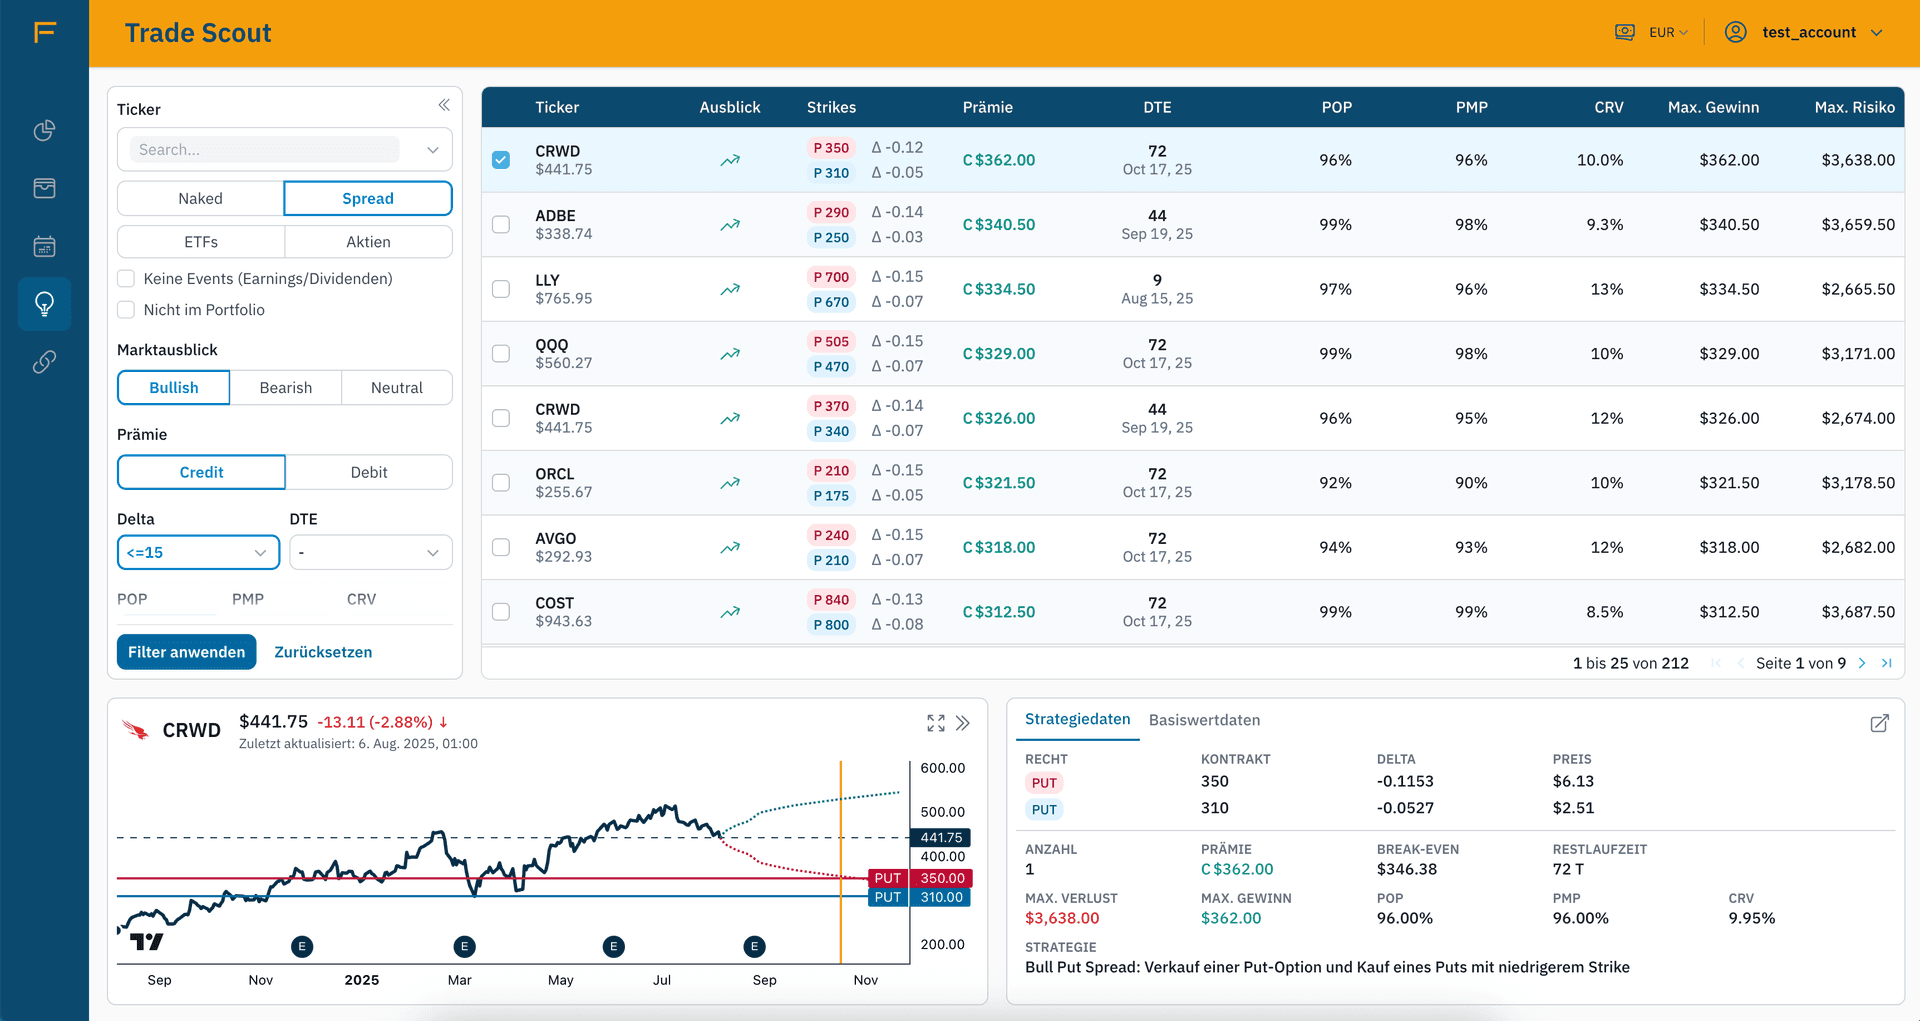Click the user account avatar icon

pos(1736,32)
